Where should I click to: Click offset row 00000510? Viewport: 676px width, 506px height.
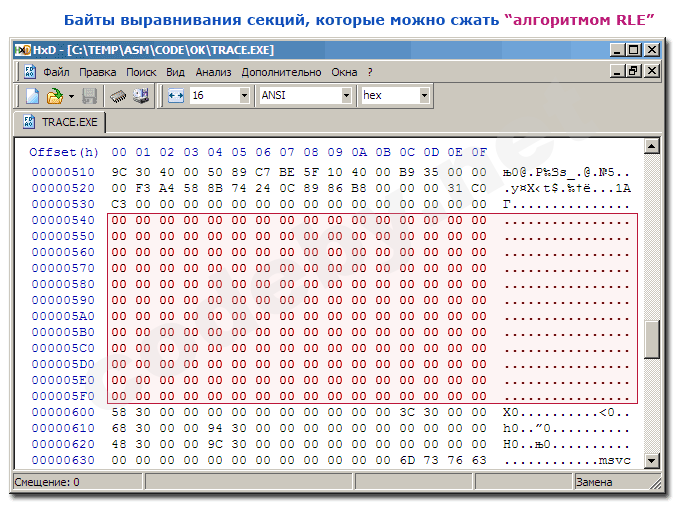point(63,172)
